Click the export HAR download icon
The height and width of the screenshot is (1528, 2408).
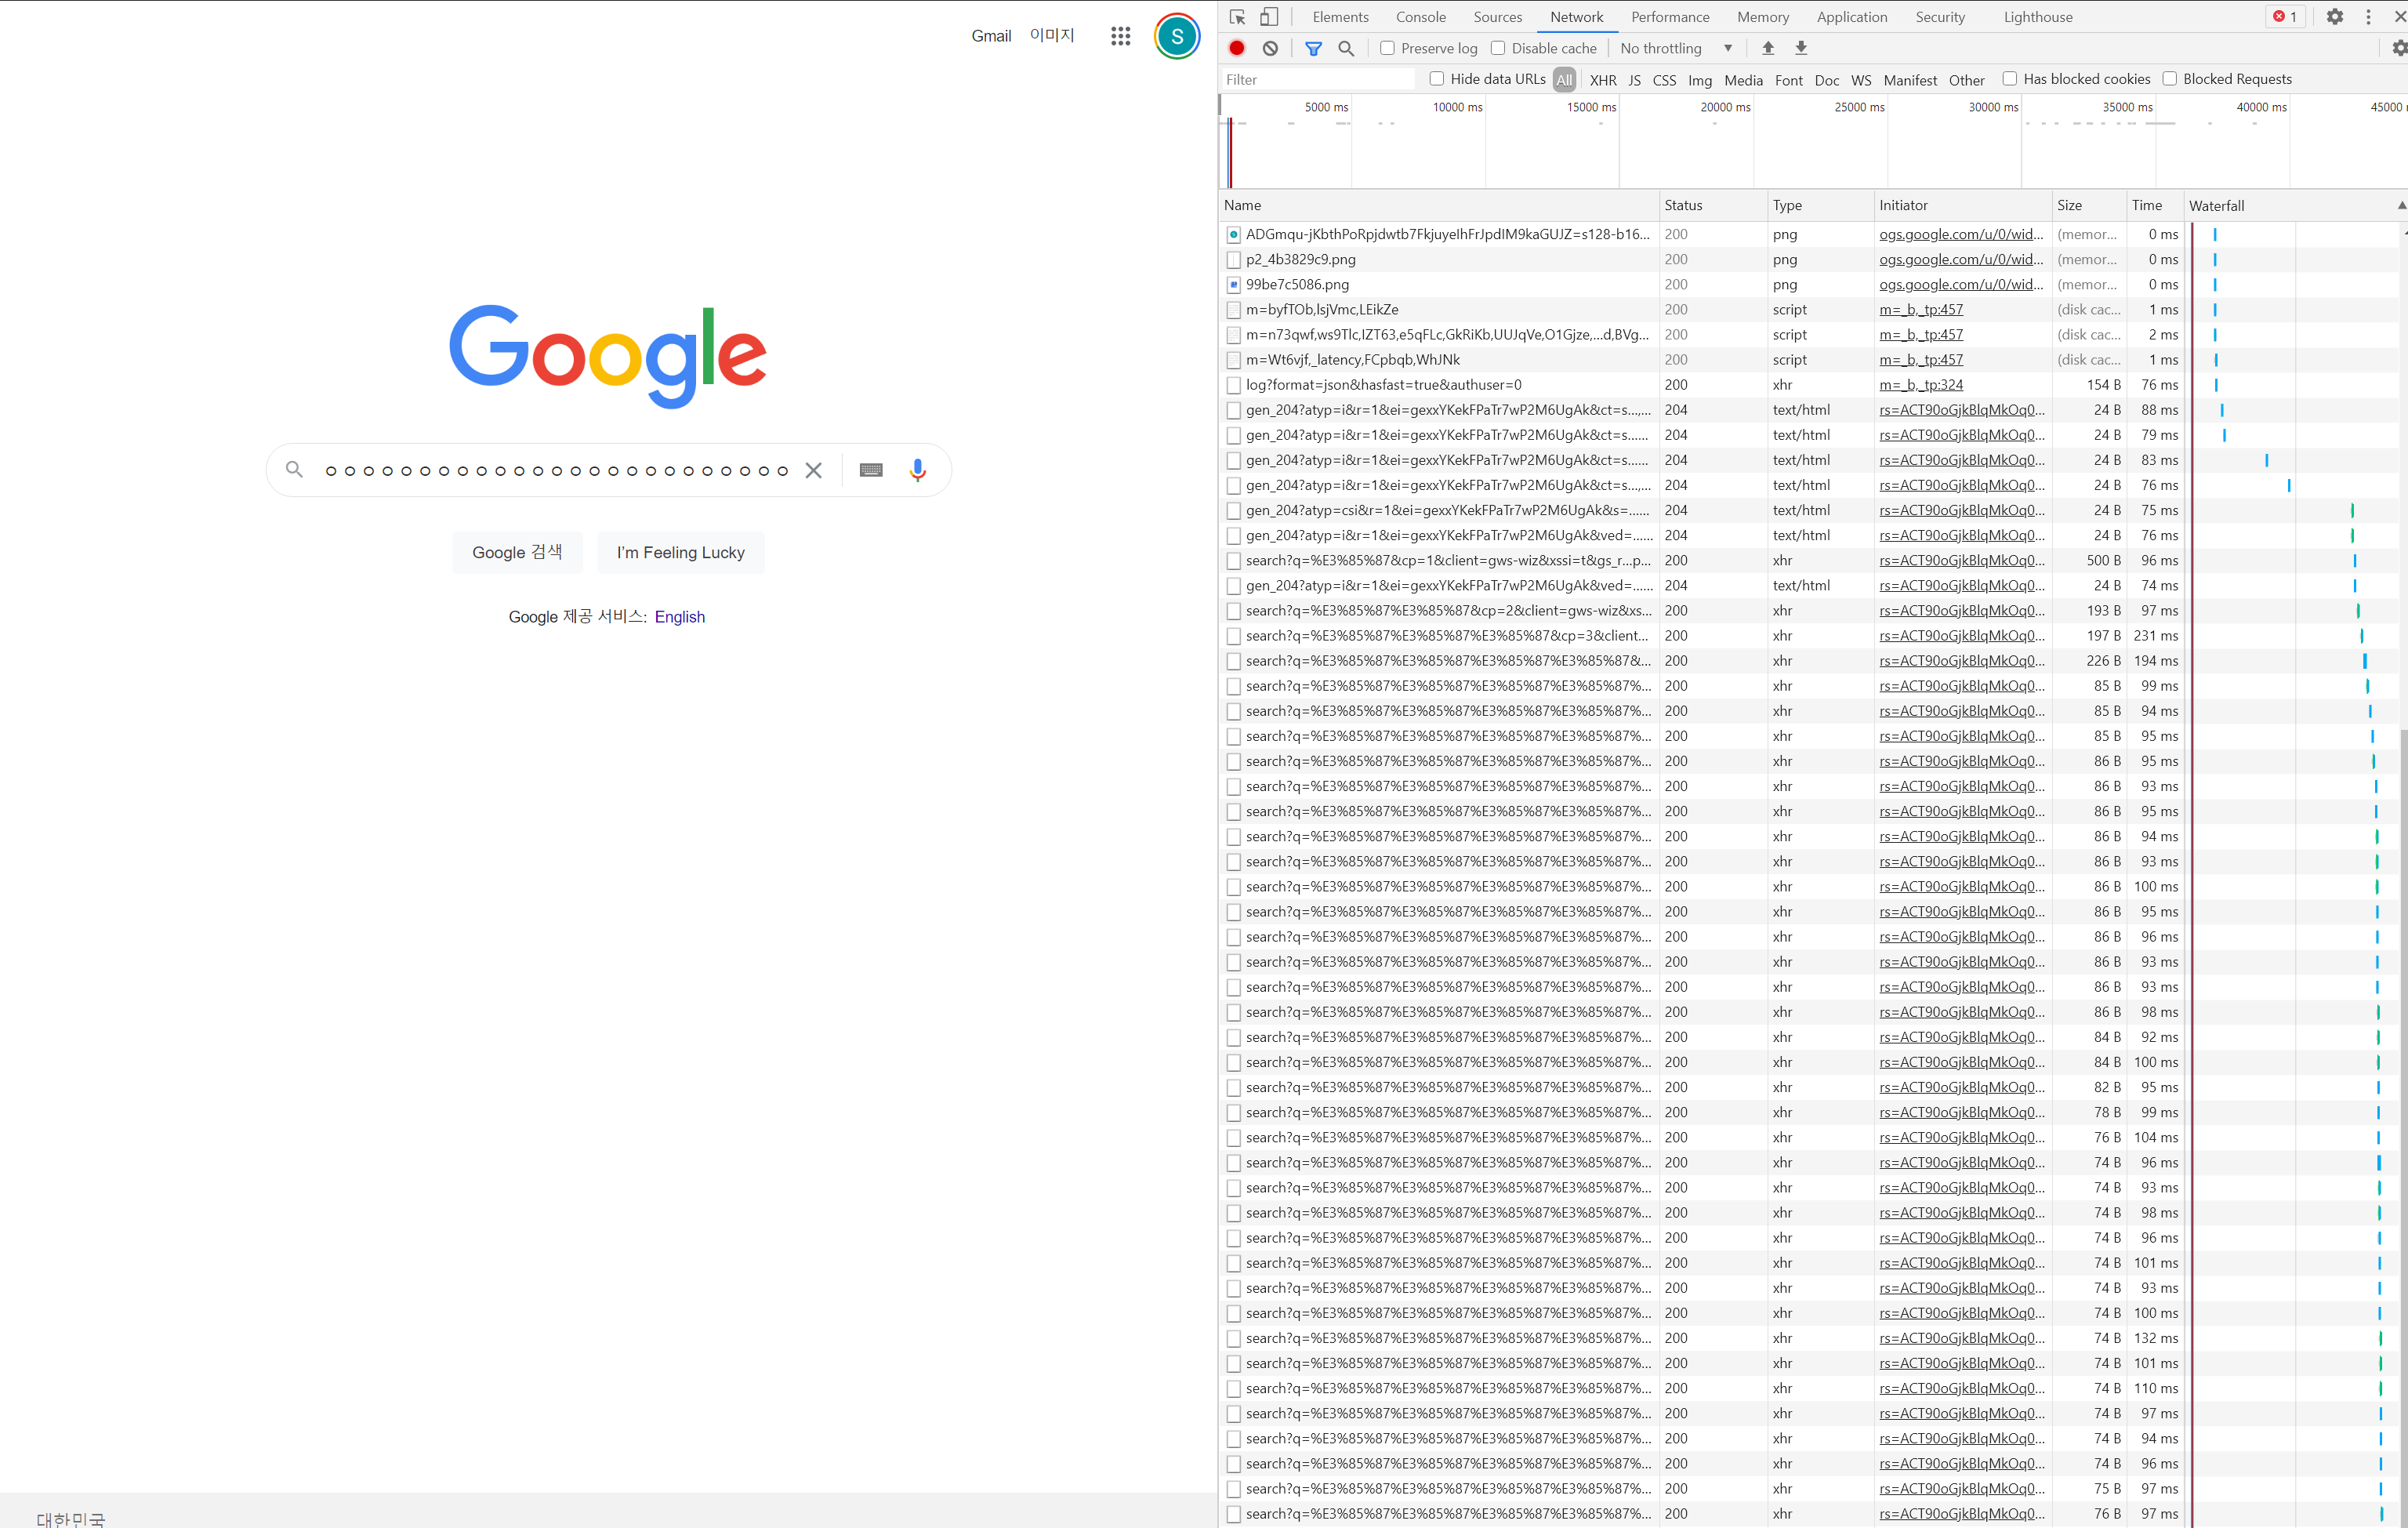(1801, 48)
